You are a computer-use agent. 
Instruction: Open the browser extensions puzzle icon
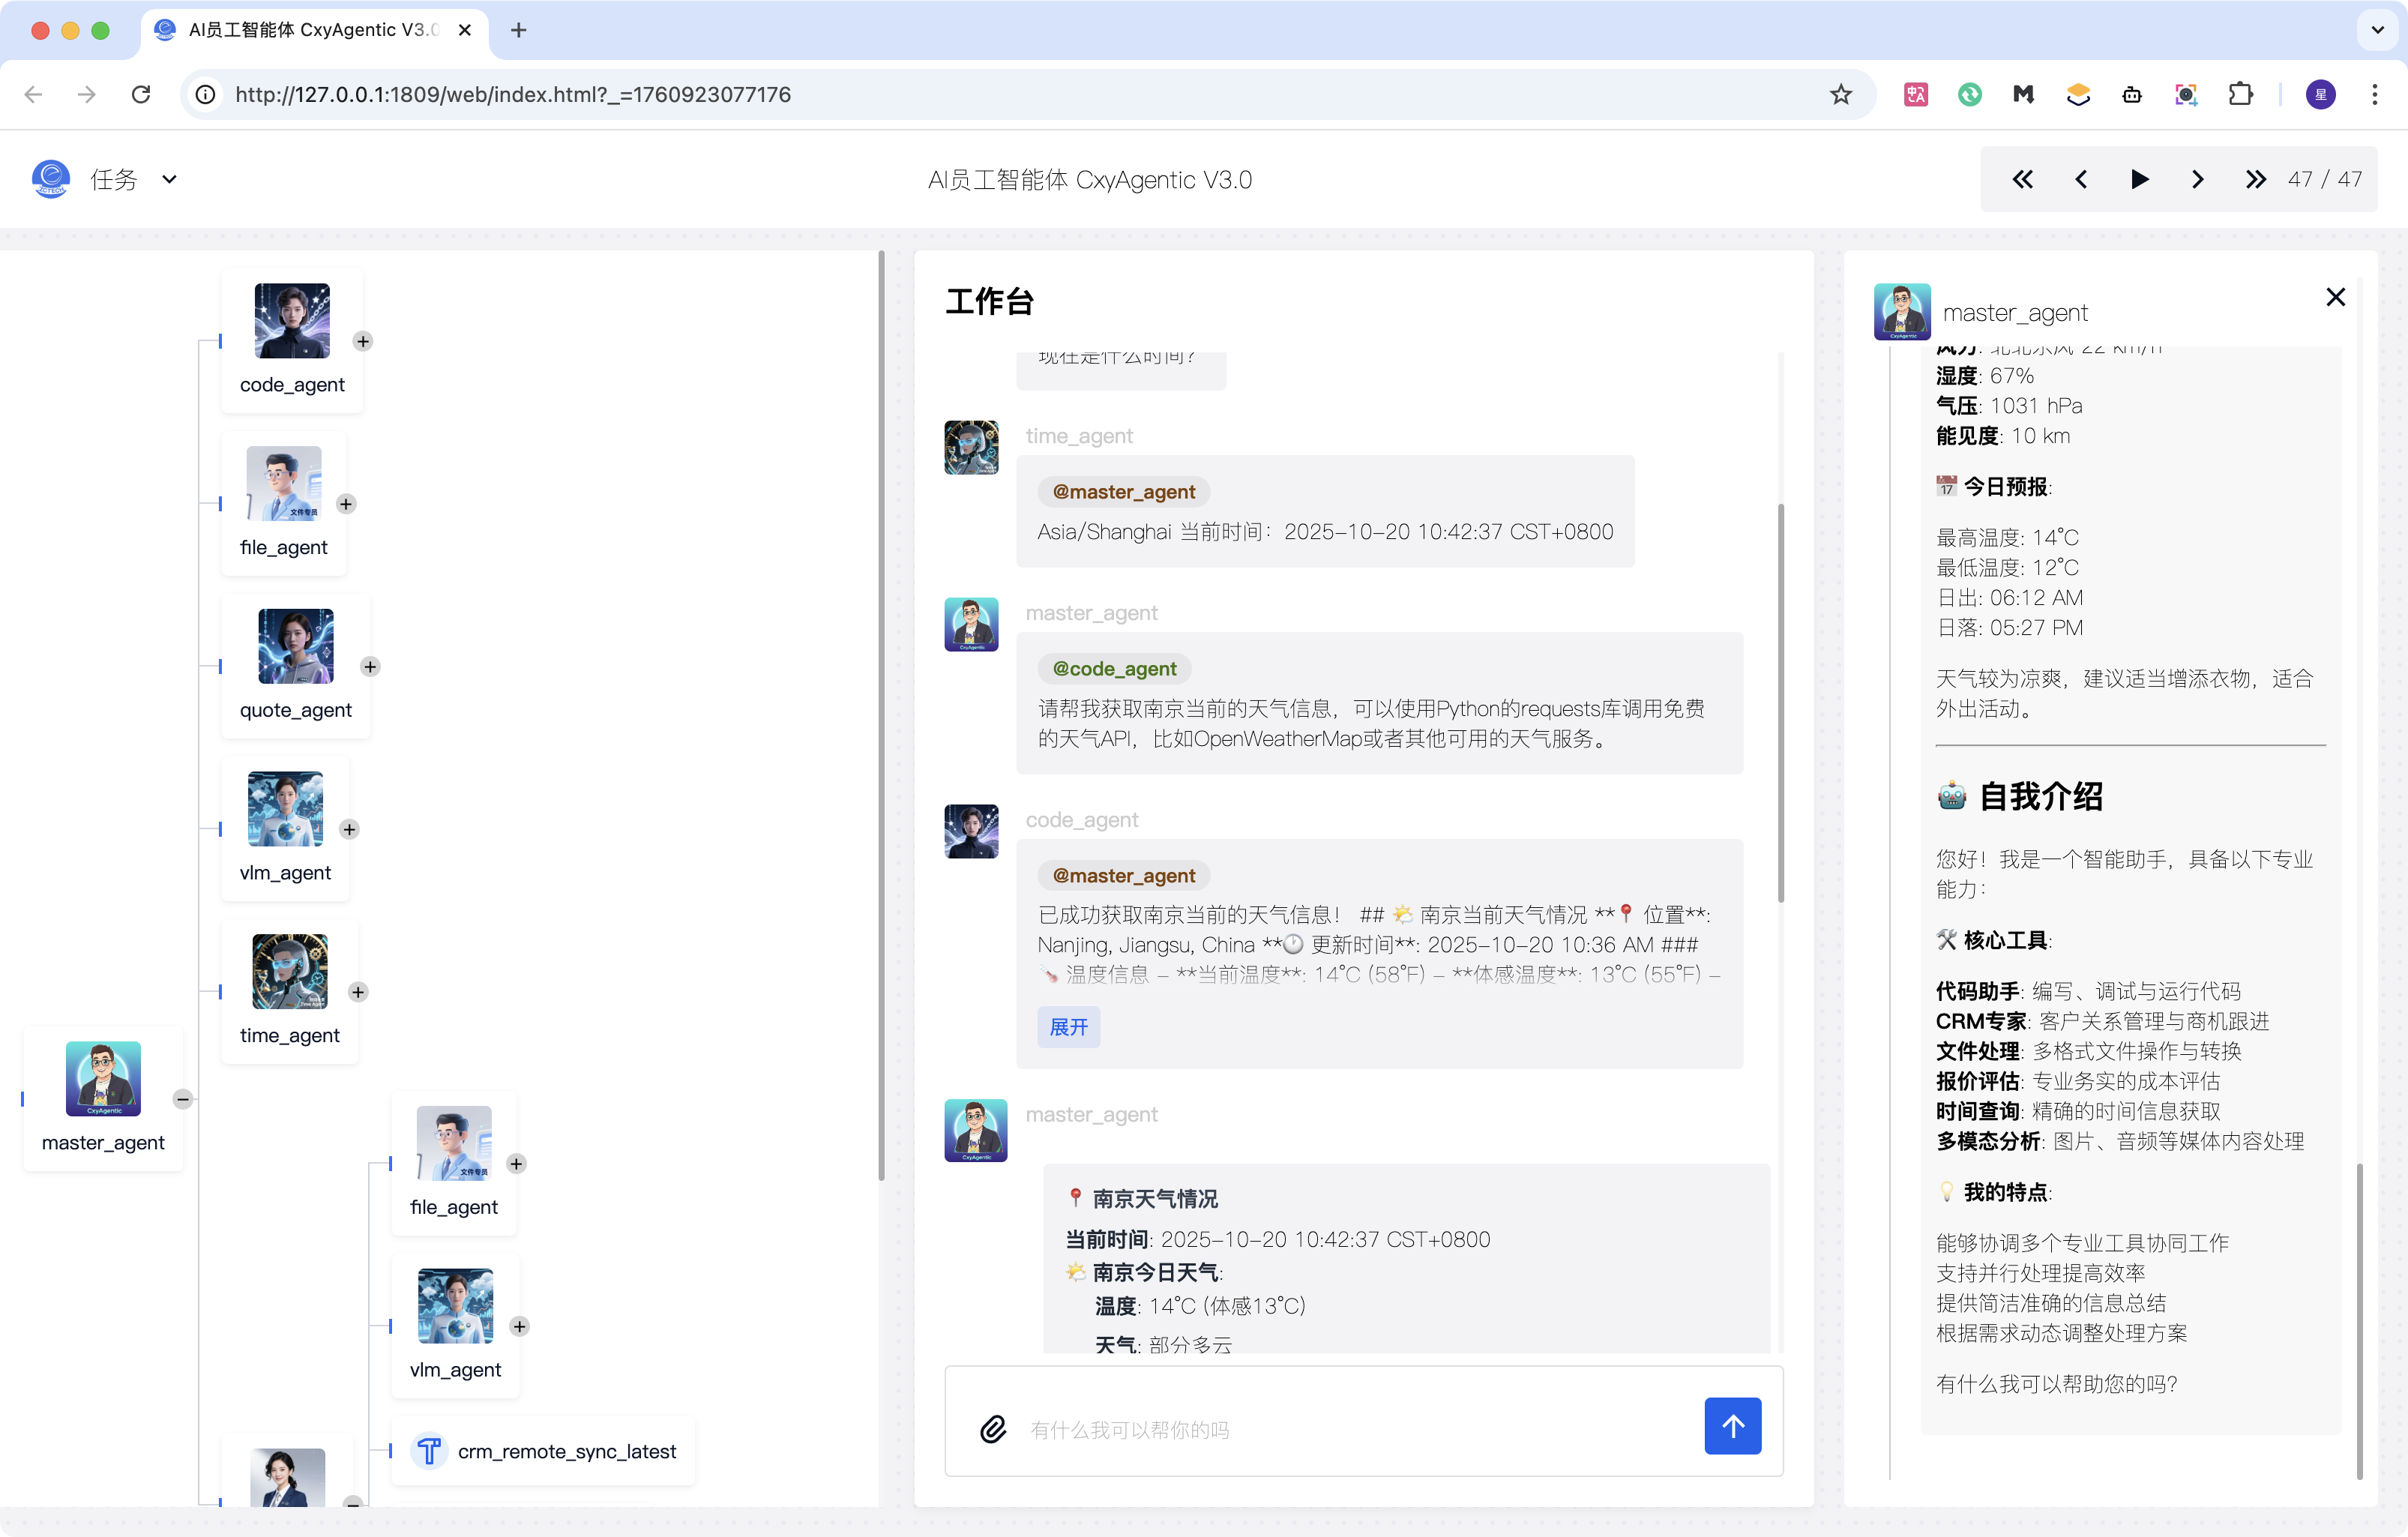2240,94
